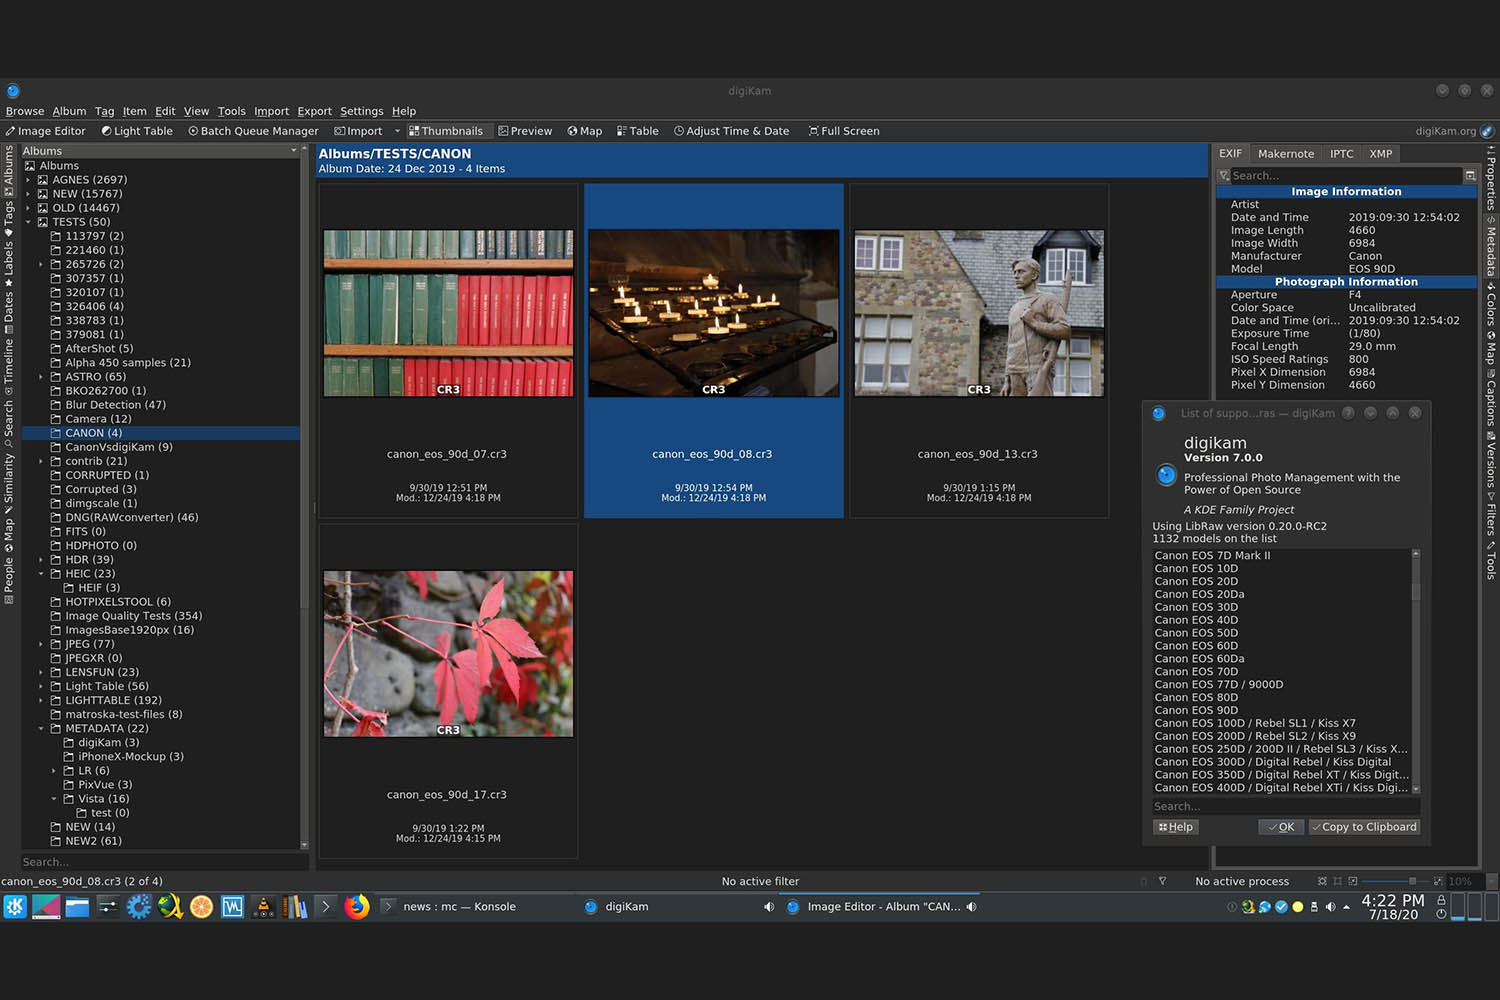The image size is (1500, 1000).
Task: Expand the ASTRO album node
Action: coord(41,377)
